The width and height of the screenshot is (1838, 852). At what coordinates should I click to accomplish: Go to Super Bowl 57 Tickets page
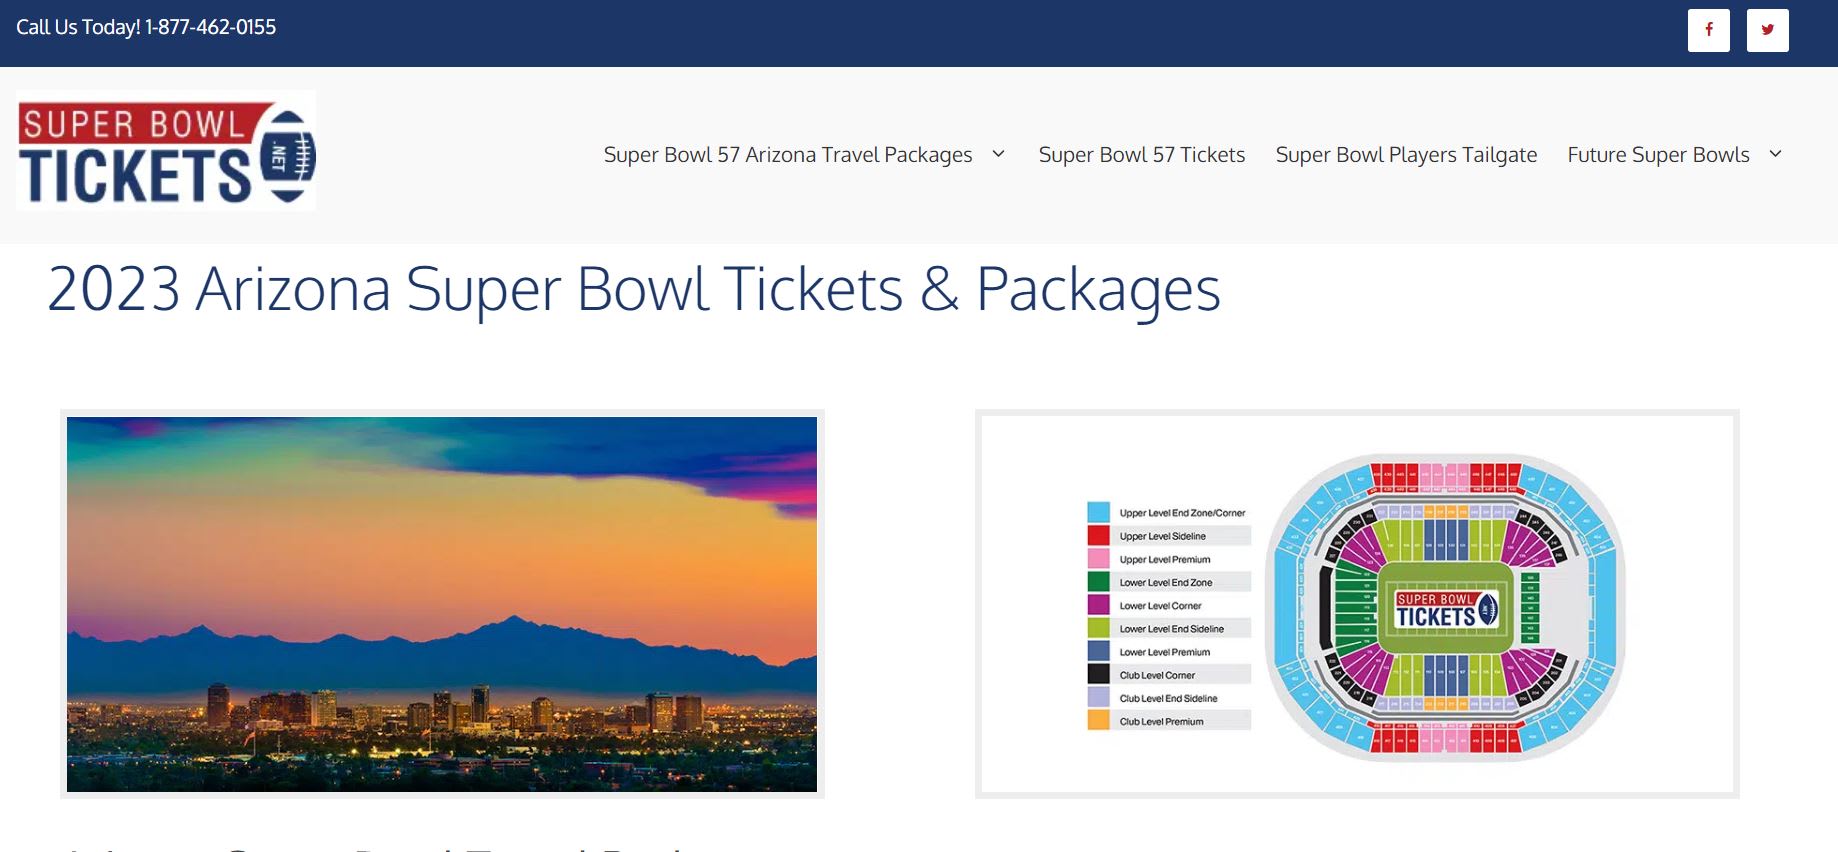[x=1141, y=155]
